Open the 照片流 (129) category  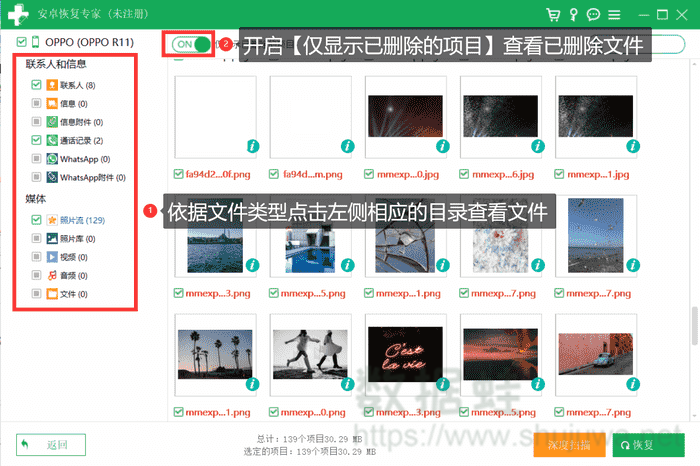[x=82, y=219]
